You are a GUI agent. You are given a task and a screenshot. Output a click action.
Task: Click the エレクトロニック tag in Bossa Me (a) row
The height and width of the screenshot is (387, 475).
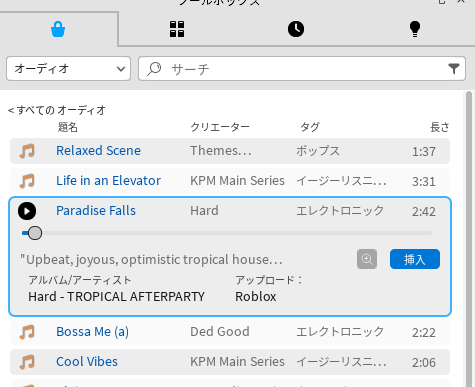click(340, 332)
